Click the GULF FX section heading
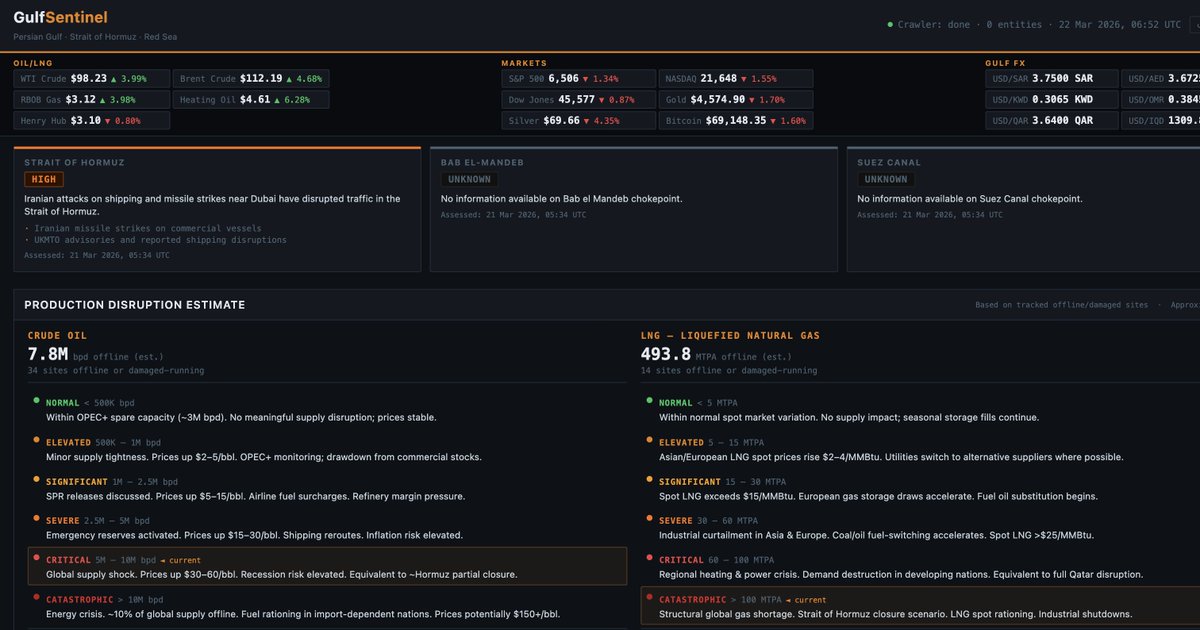Image resolution: width=1200 pixels, height=630 pixels. pyautogui.click(x=1005, y=63)
